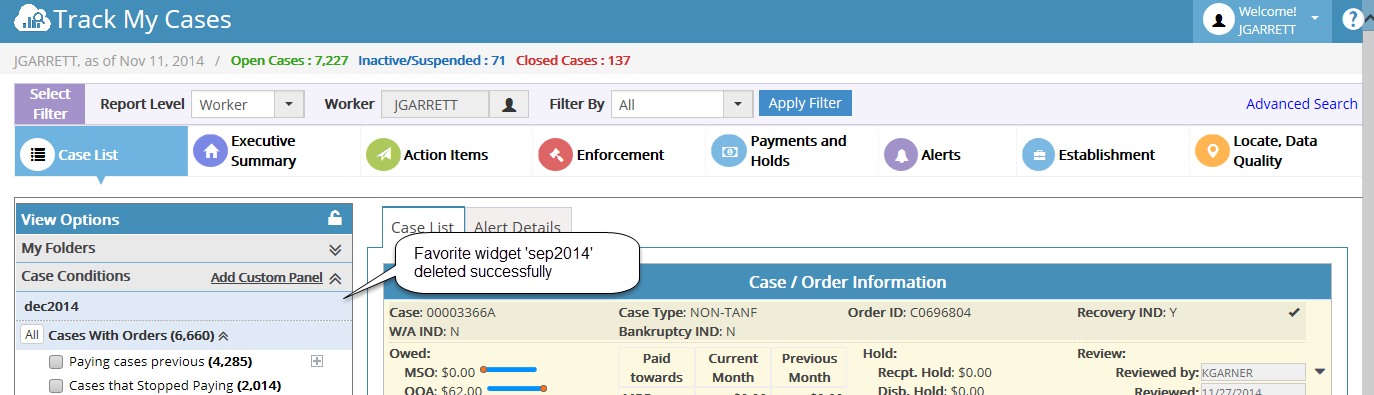Open the worker lookup person icon
The image size is (1374, 395).
coord(509,104)
